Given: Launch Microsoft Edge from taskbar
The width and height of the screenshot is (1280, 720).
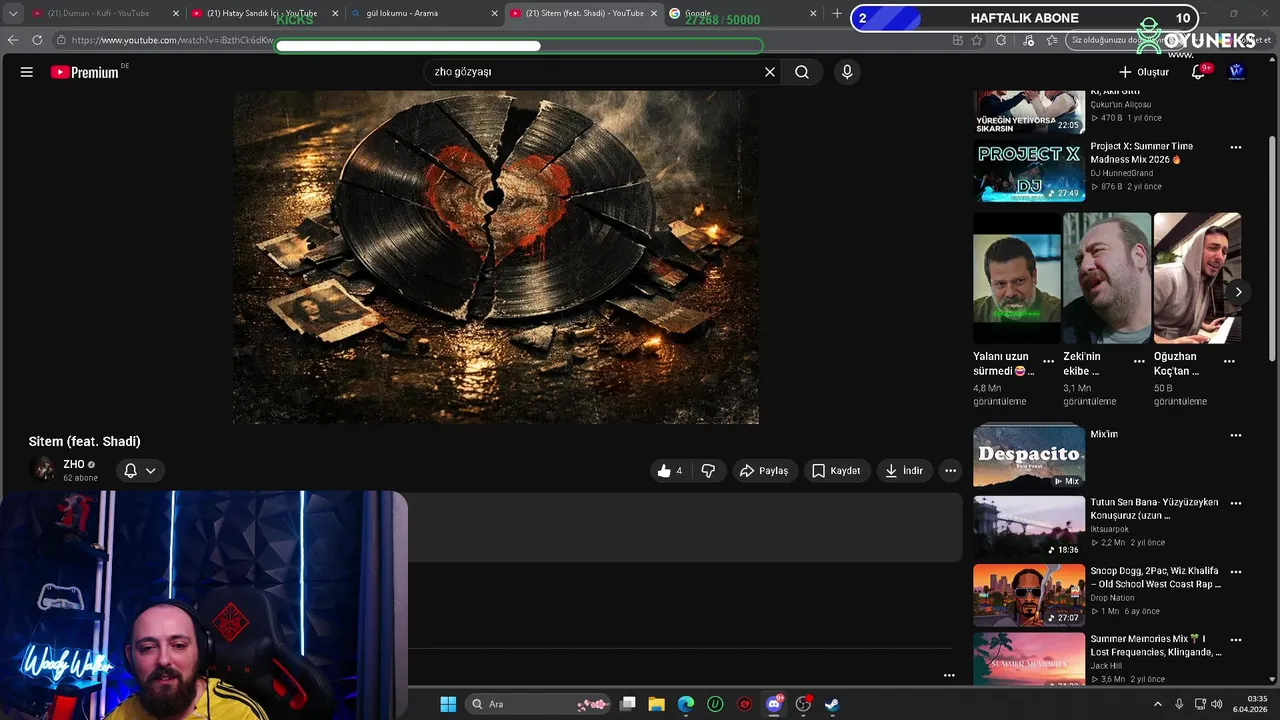Looking at the screenshot, I should [x=686, y=704].
